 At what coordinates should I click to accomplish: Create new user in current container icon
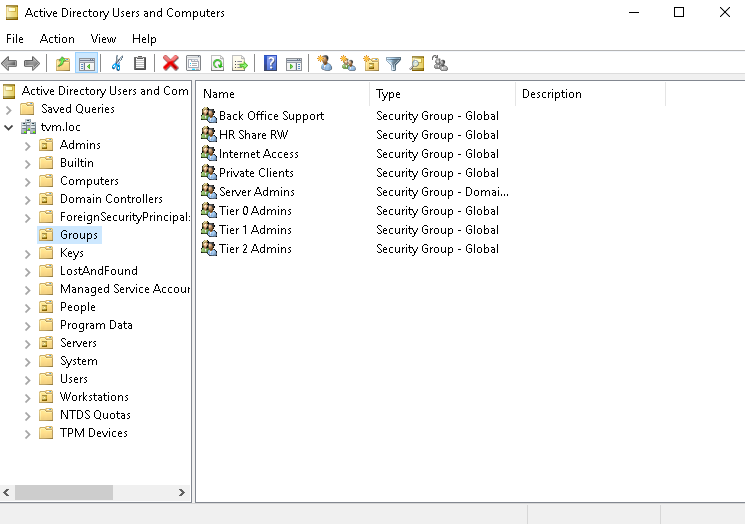point(325,63)
